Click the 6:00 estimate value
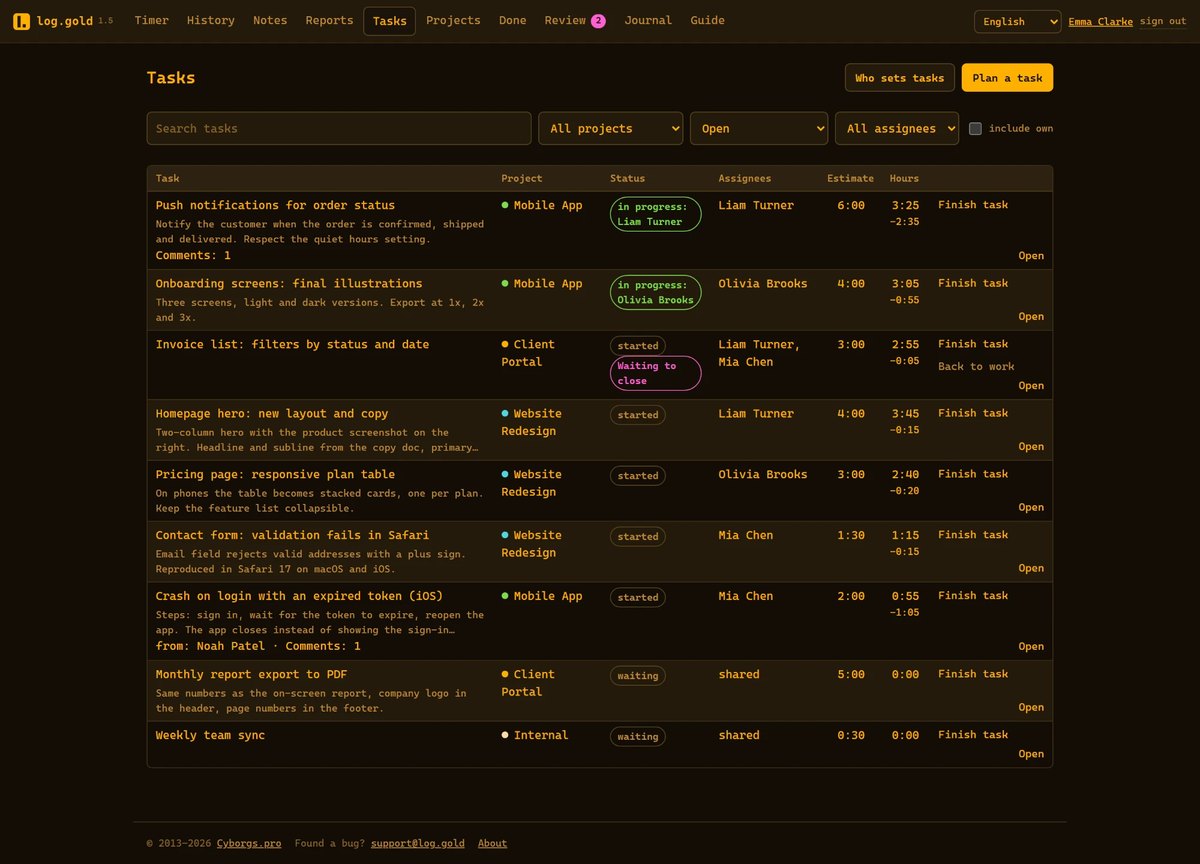 851,205
